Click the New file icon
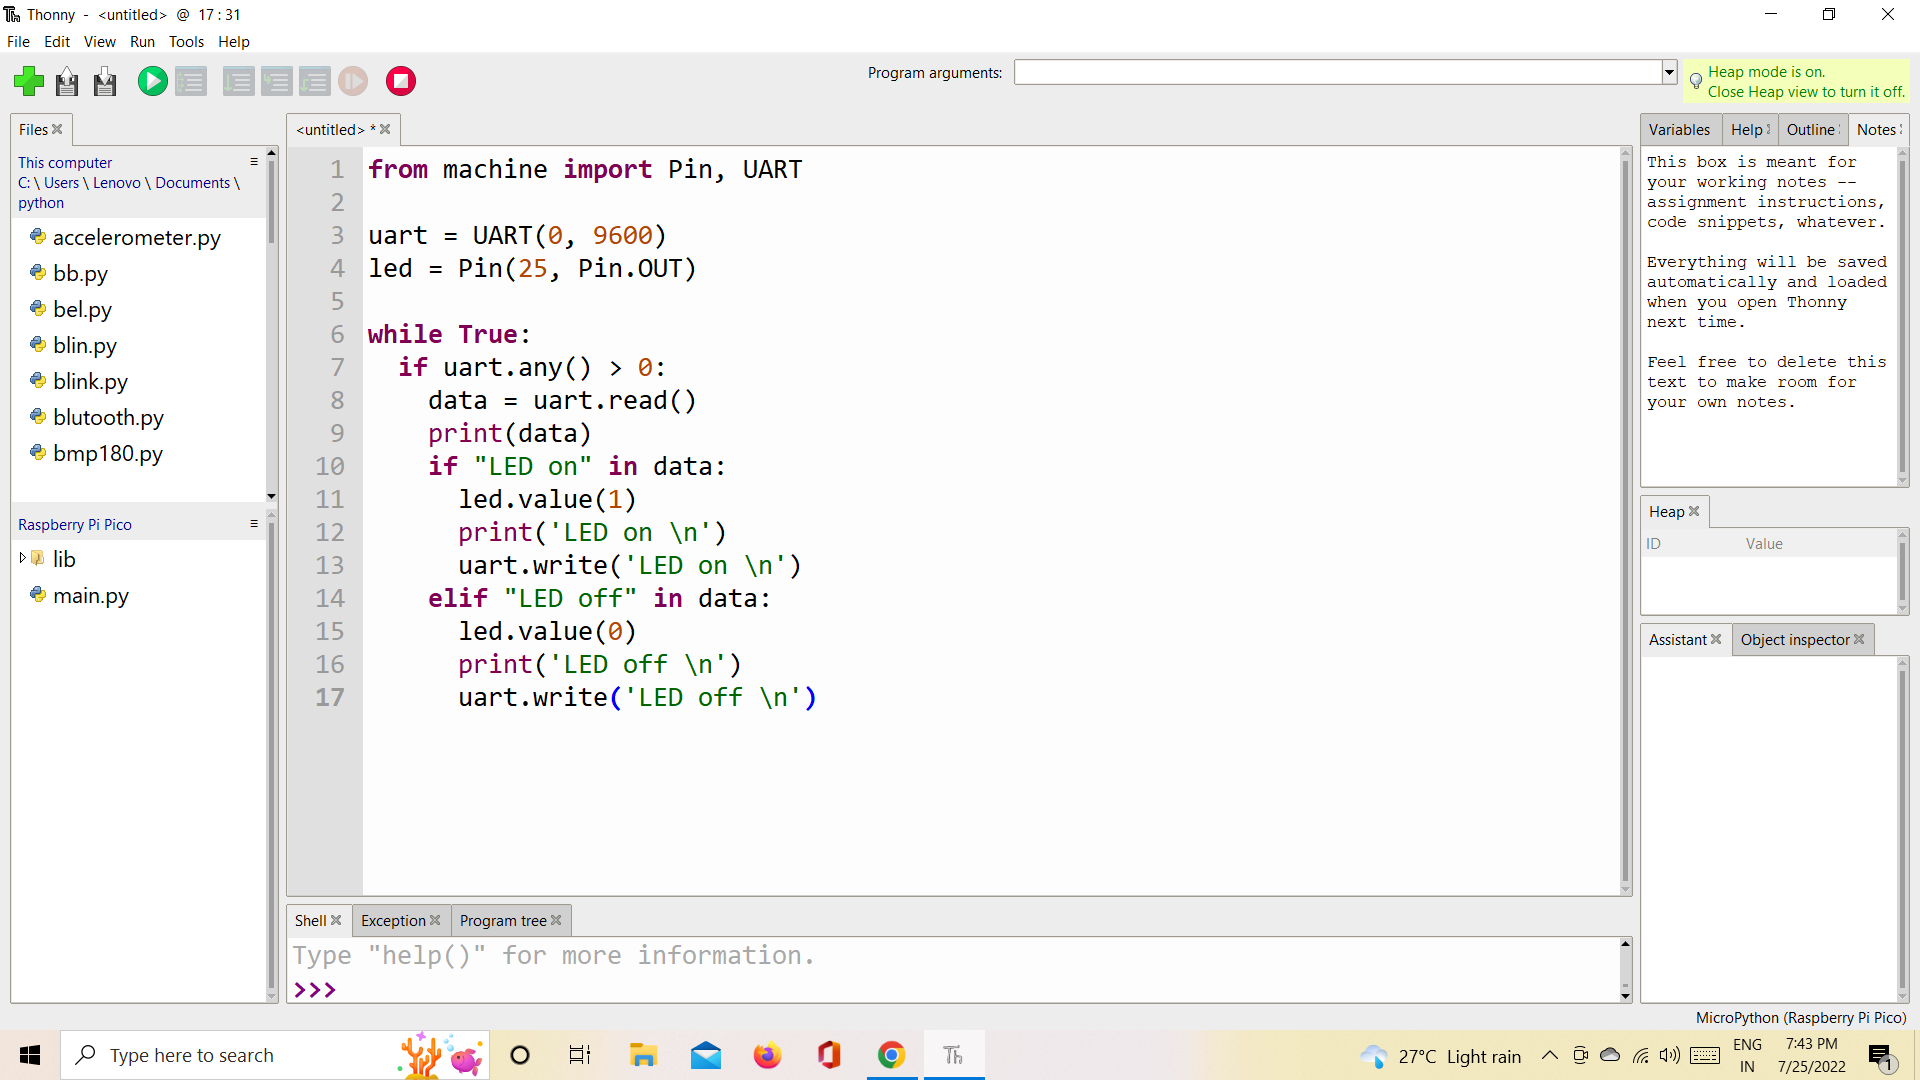1920x1080 pixels. (x=29, y=80)
